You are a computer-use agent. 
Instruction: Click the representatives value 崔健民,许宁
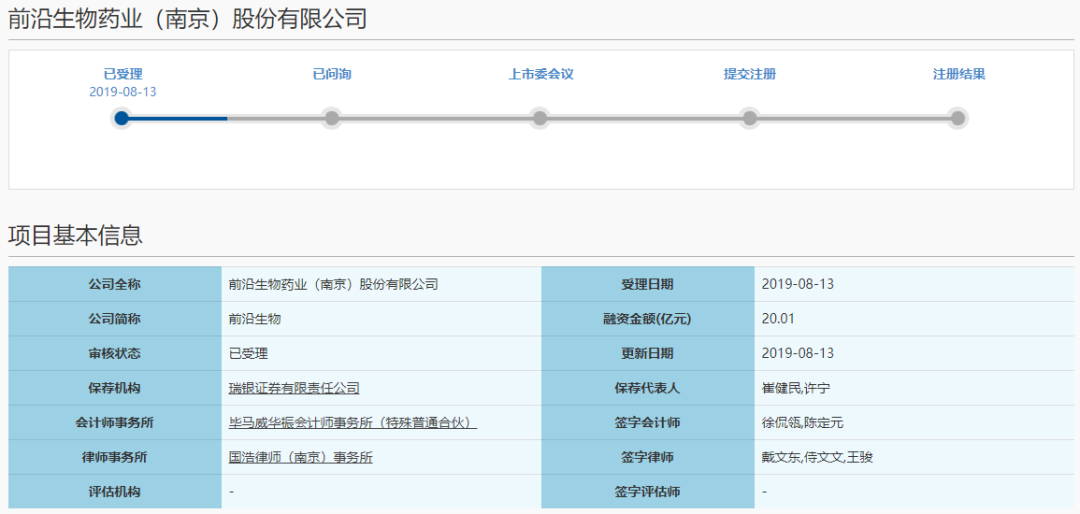tap(796, 389)
